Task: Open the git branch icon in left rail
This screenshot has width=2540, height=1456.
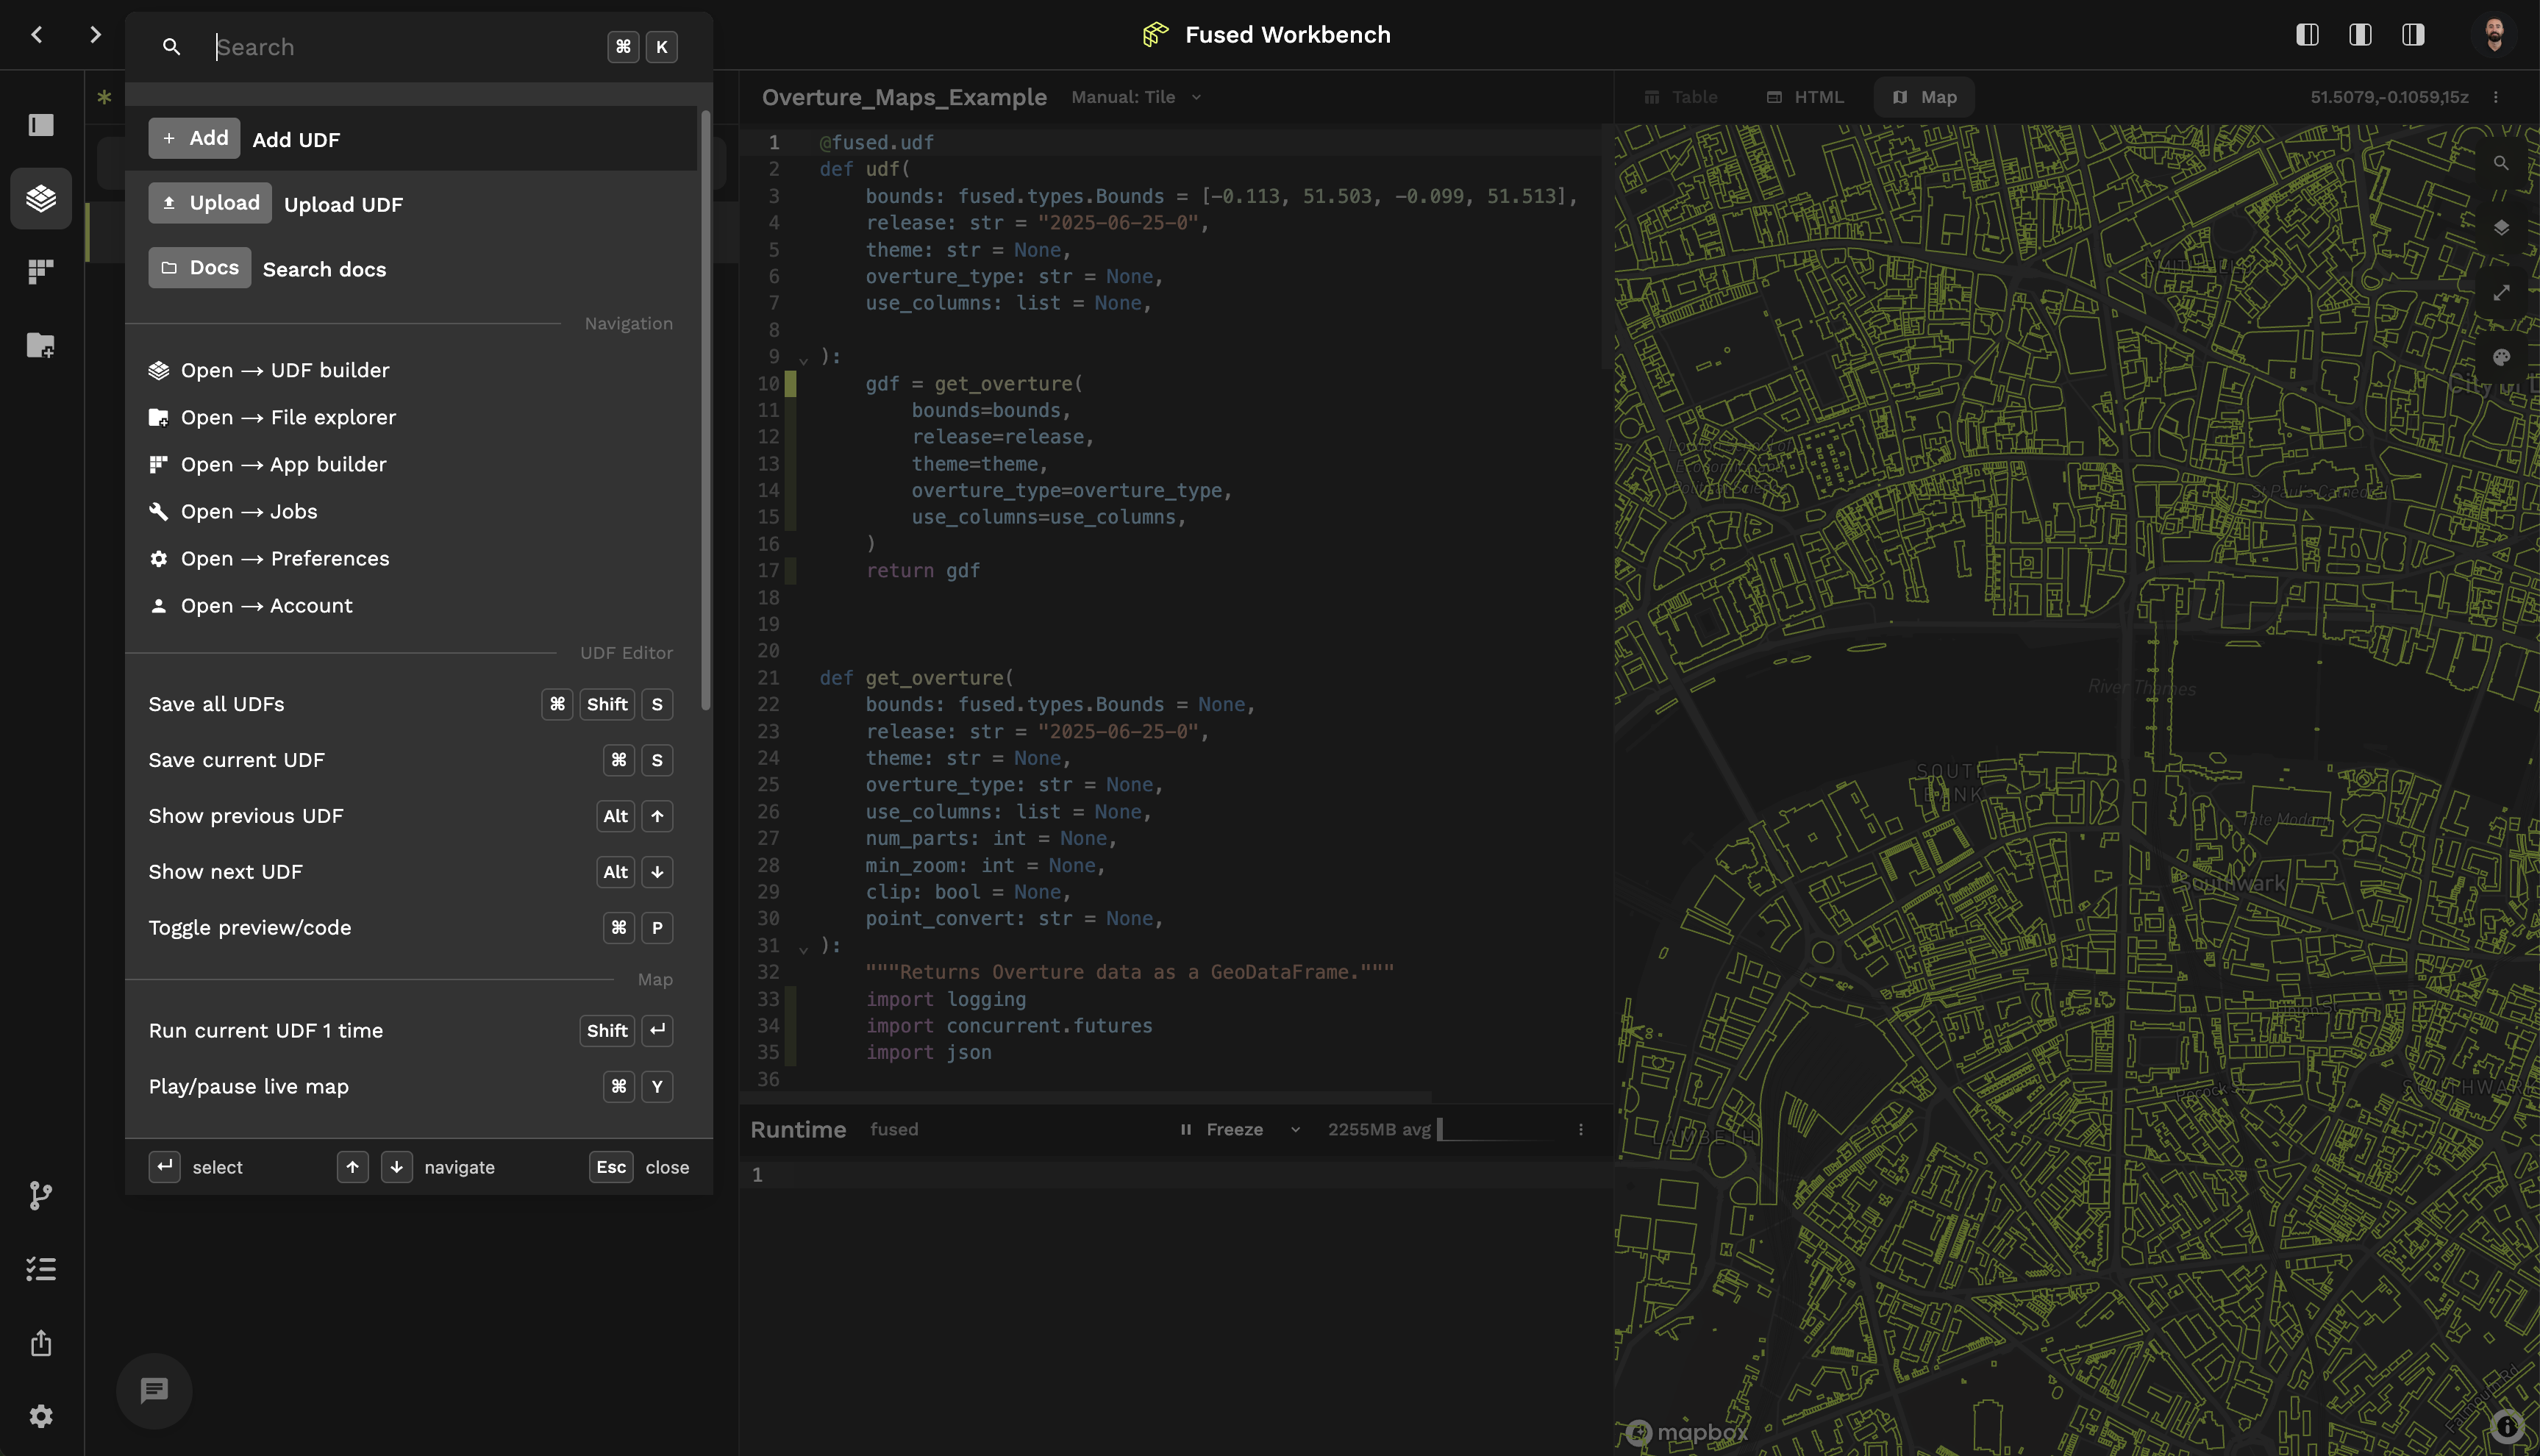Action: tap(41, 1196)
